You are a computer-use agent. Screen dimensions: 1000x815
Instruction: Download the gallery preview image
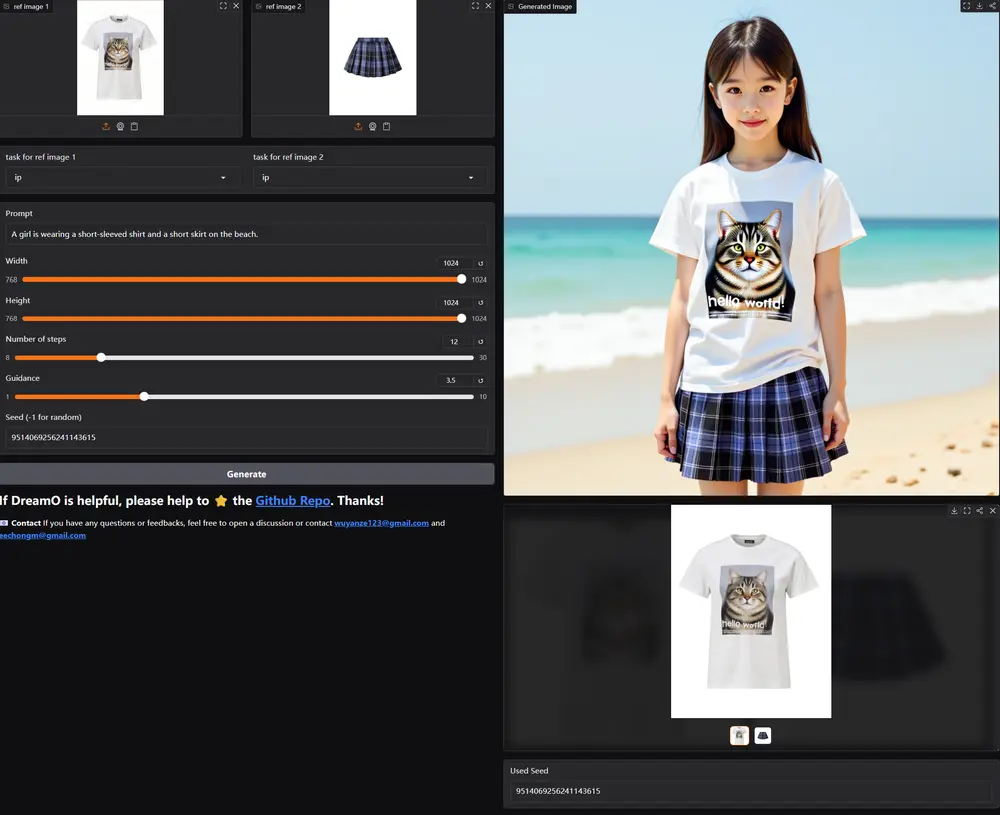(x=954, y=511)
